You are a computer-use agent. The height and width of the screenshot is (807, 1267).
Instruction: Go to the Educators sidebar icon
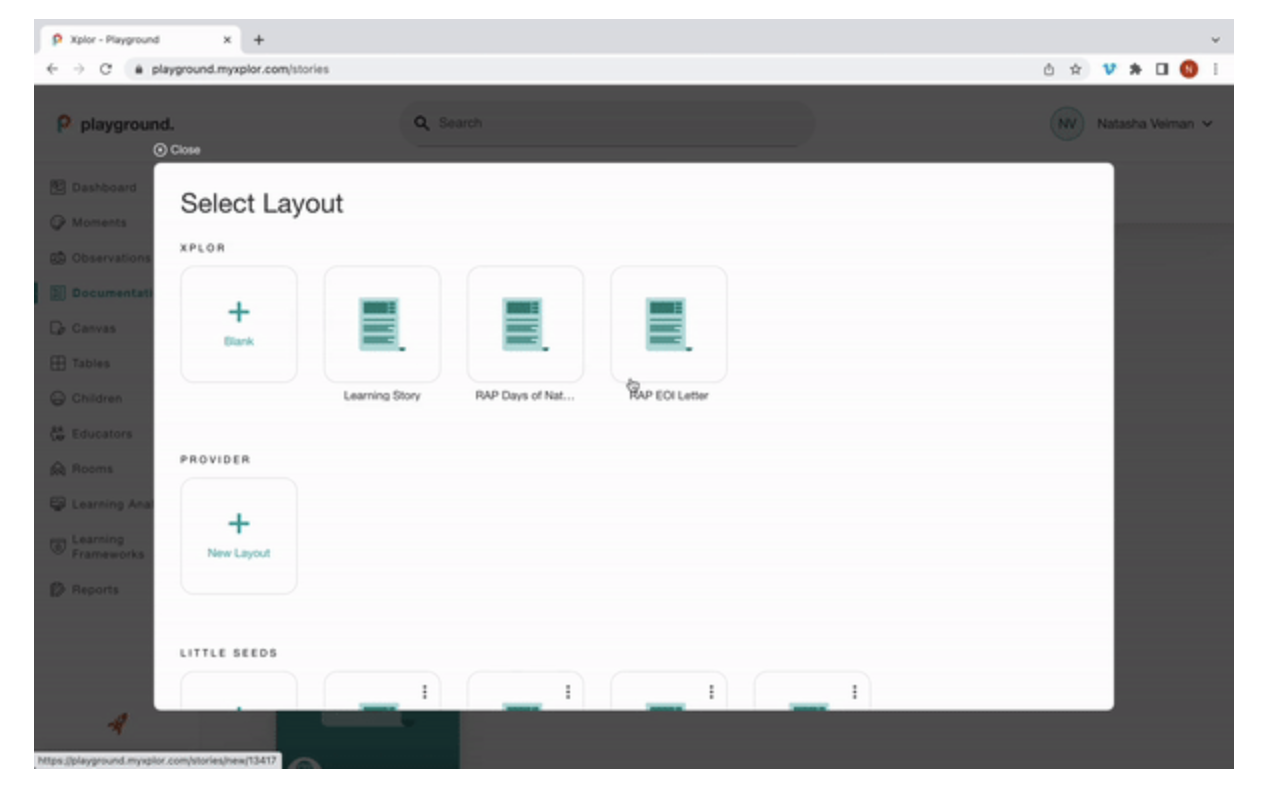[57, 434]
